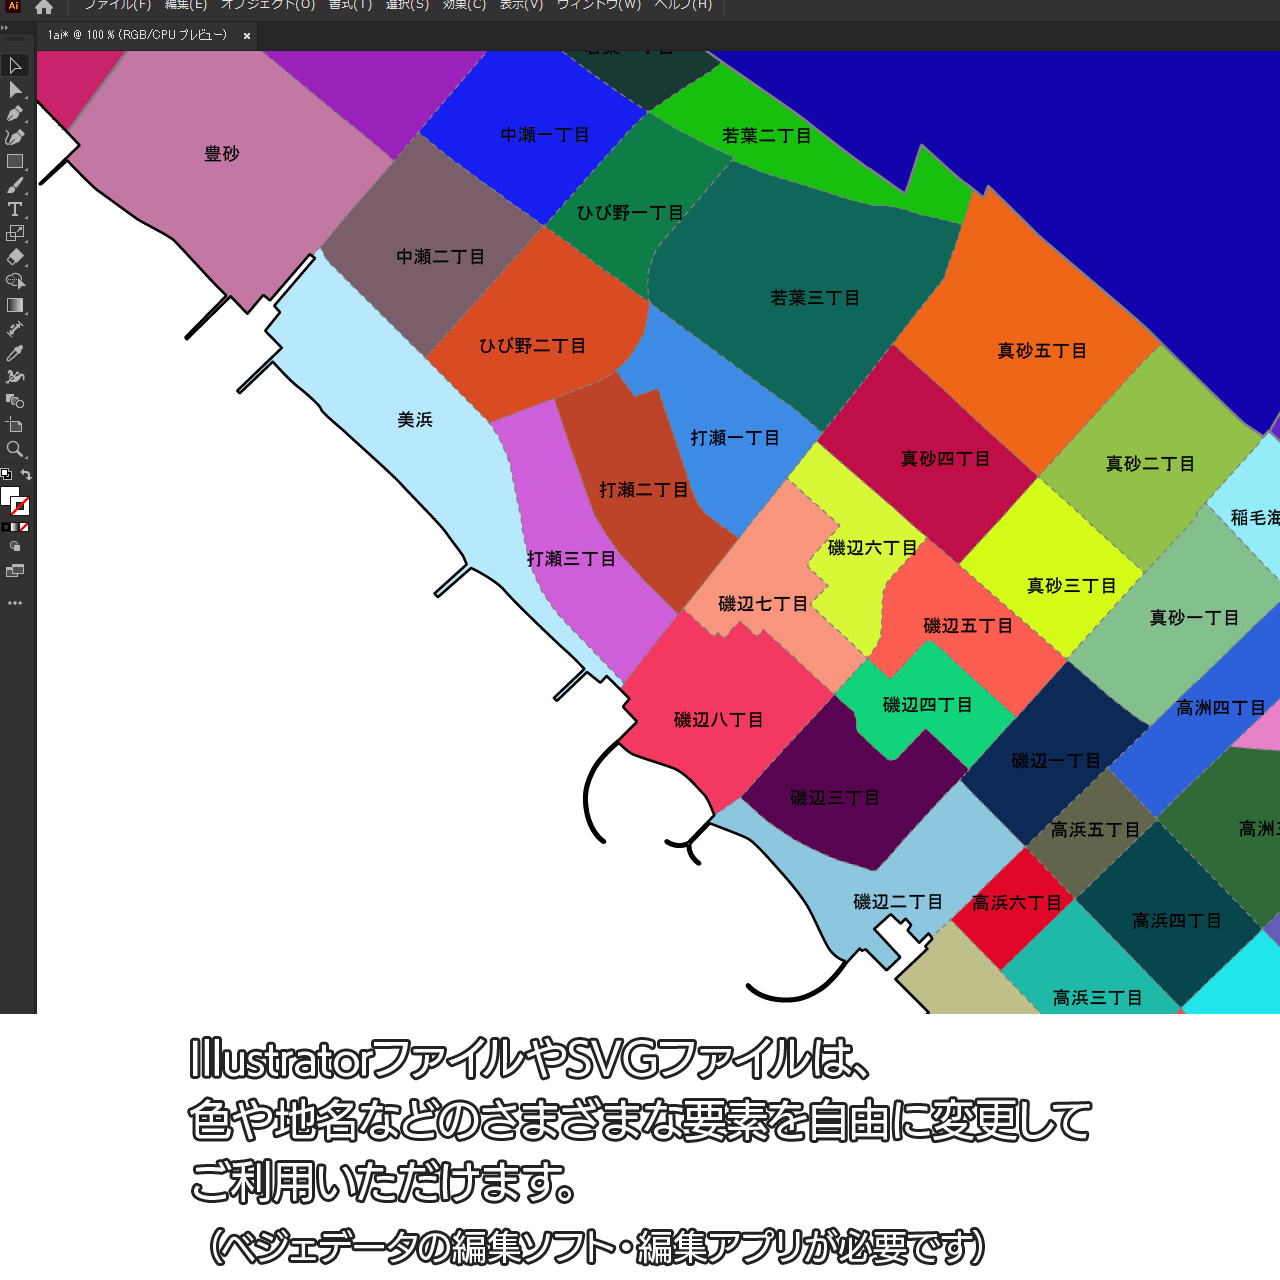1280x1280 pixels.
Task: Select the Eyedropper tool
Action: [15, 354]
